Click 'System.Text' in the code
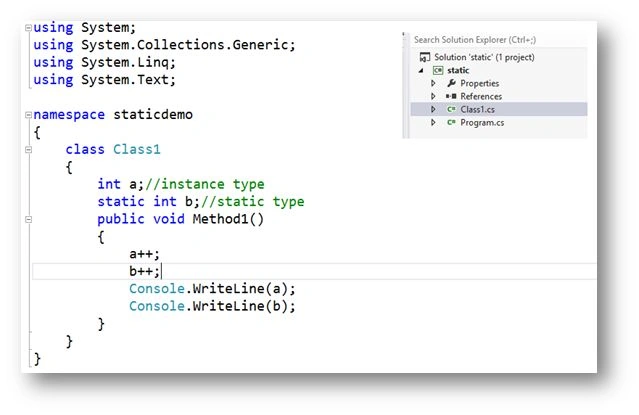Image resolution: width=639 pixels, height=415 pixels. click(126, 80)
